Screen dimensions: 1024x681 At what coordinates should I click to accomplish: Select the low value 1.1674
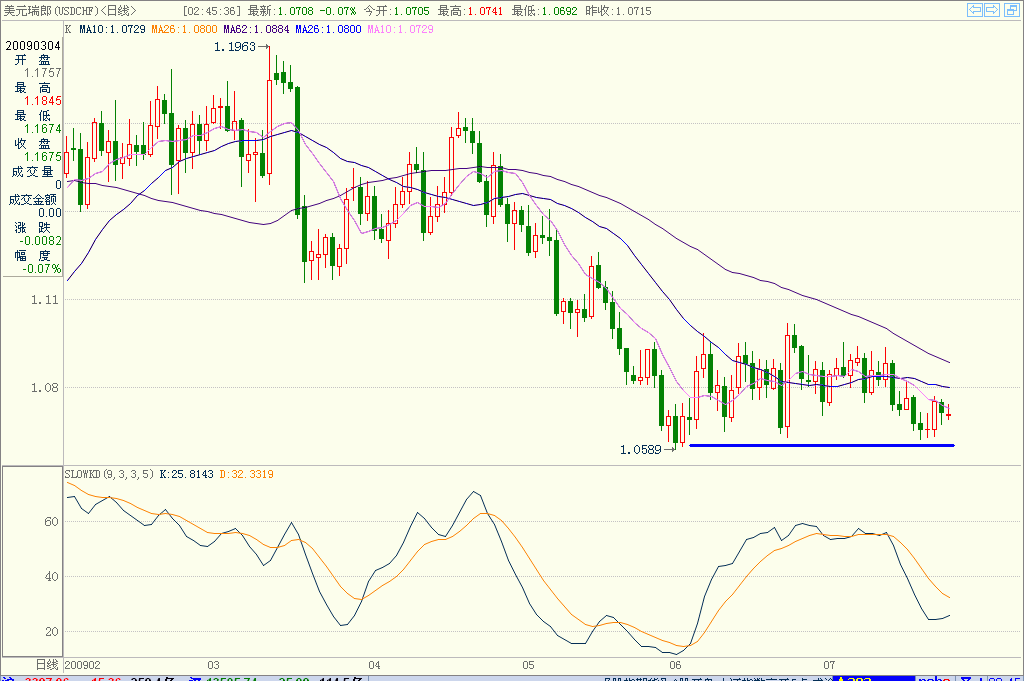[42, 129]
